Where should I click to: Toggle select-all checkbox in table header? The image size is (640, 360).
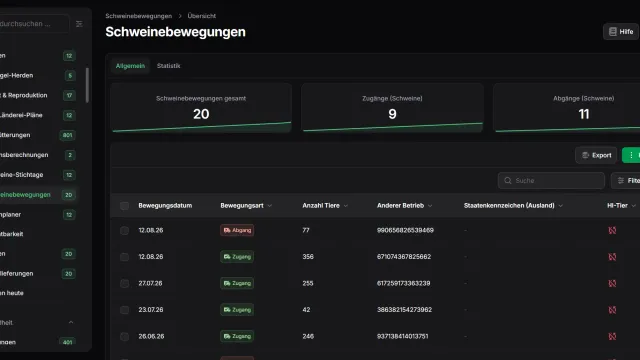coord(124,206)
